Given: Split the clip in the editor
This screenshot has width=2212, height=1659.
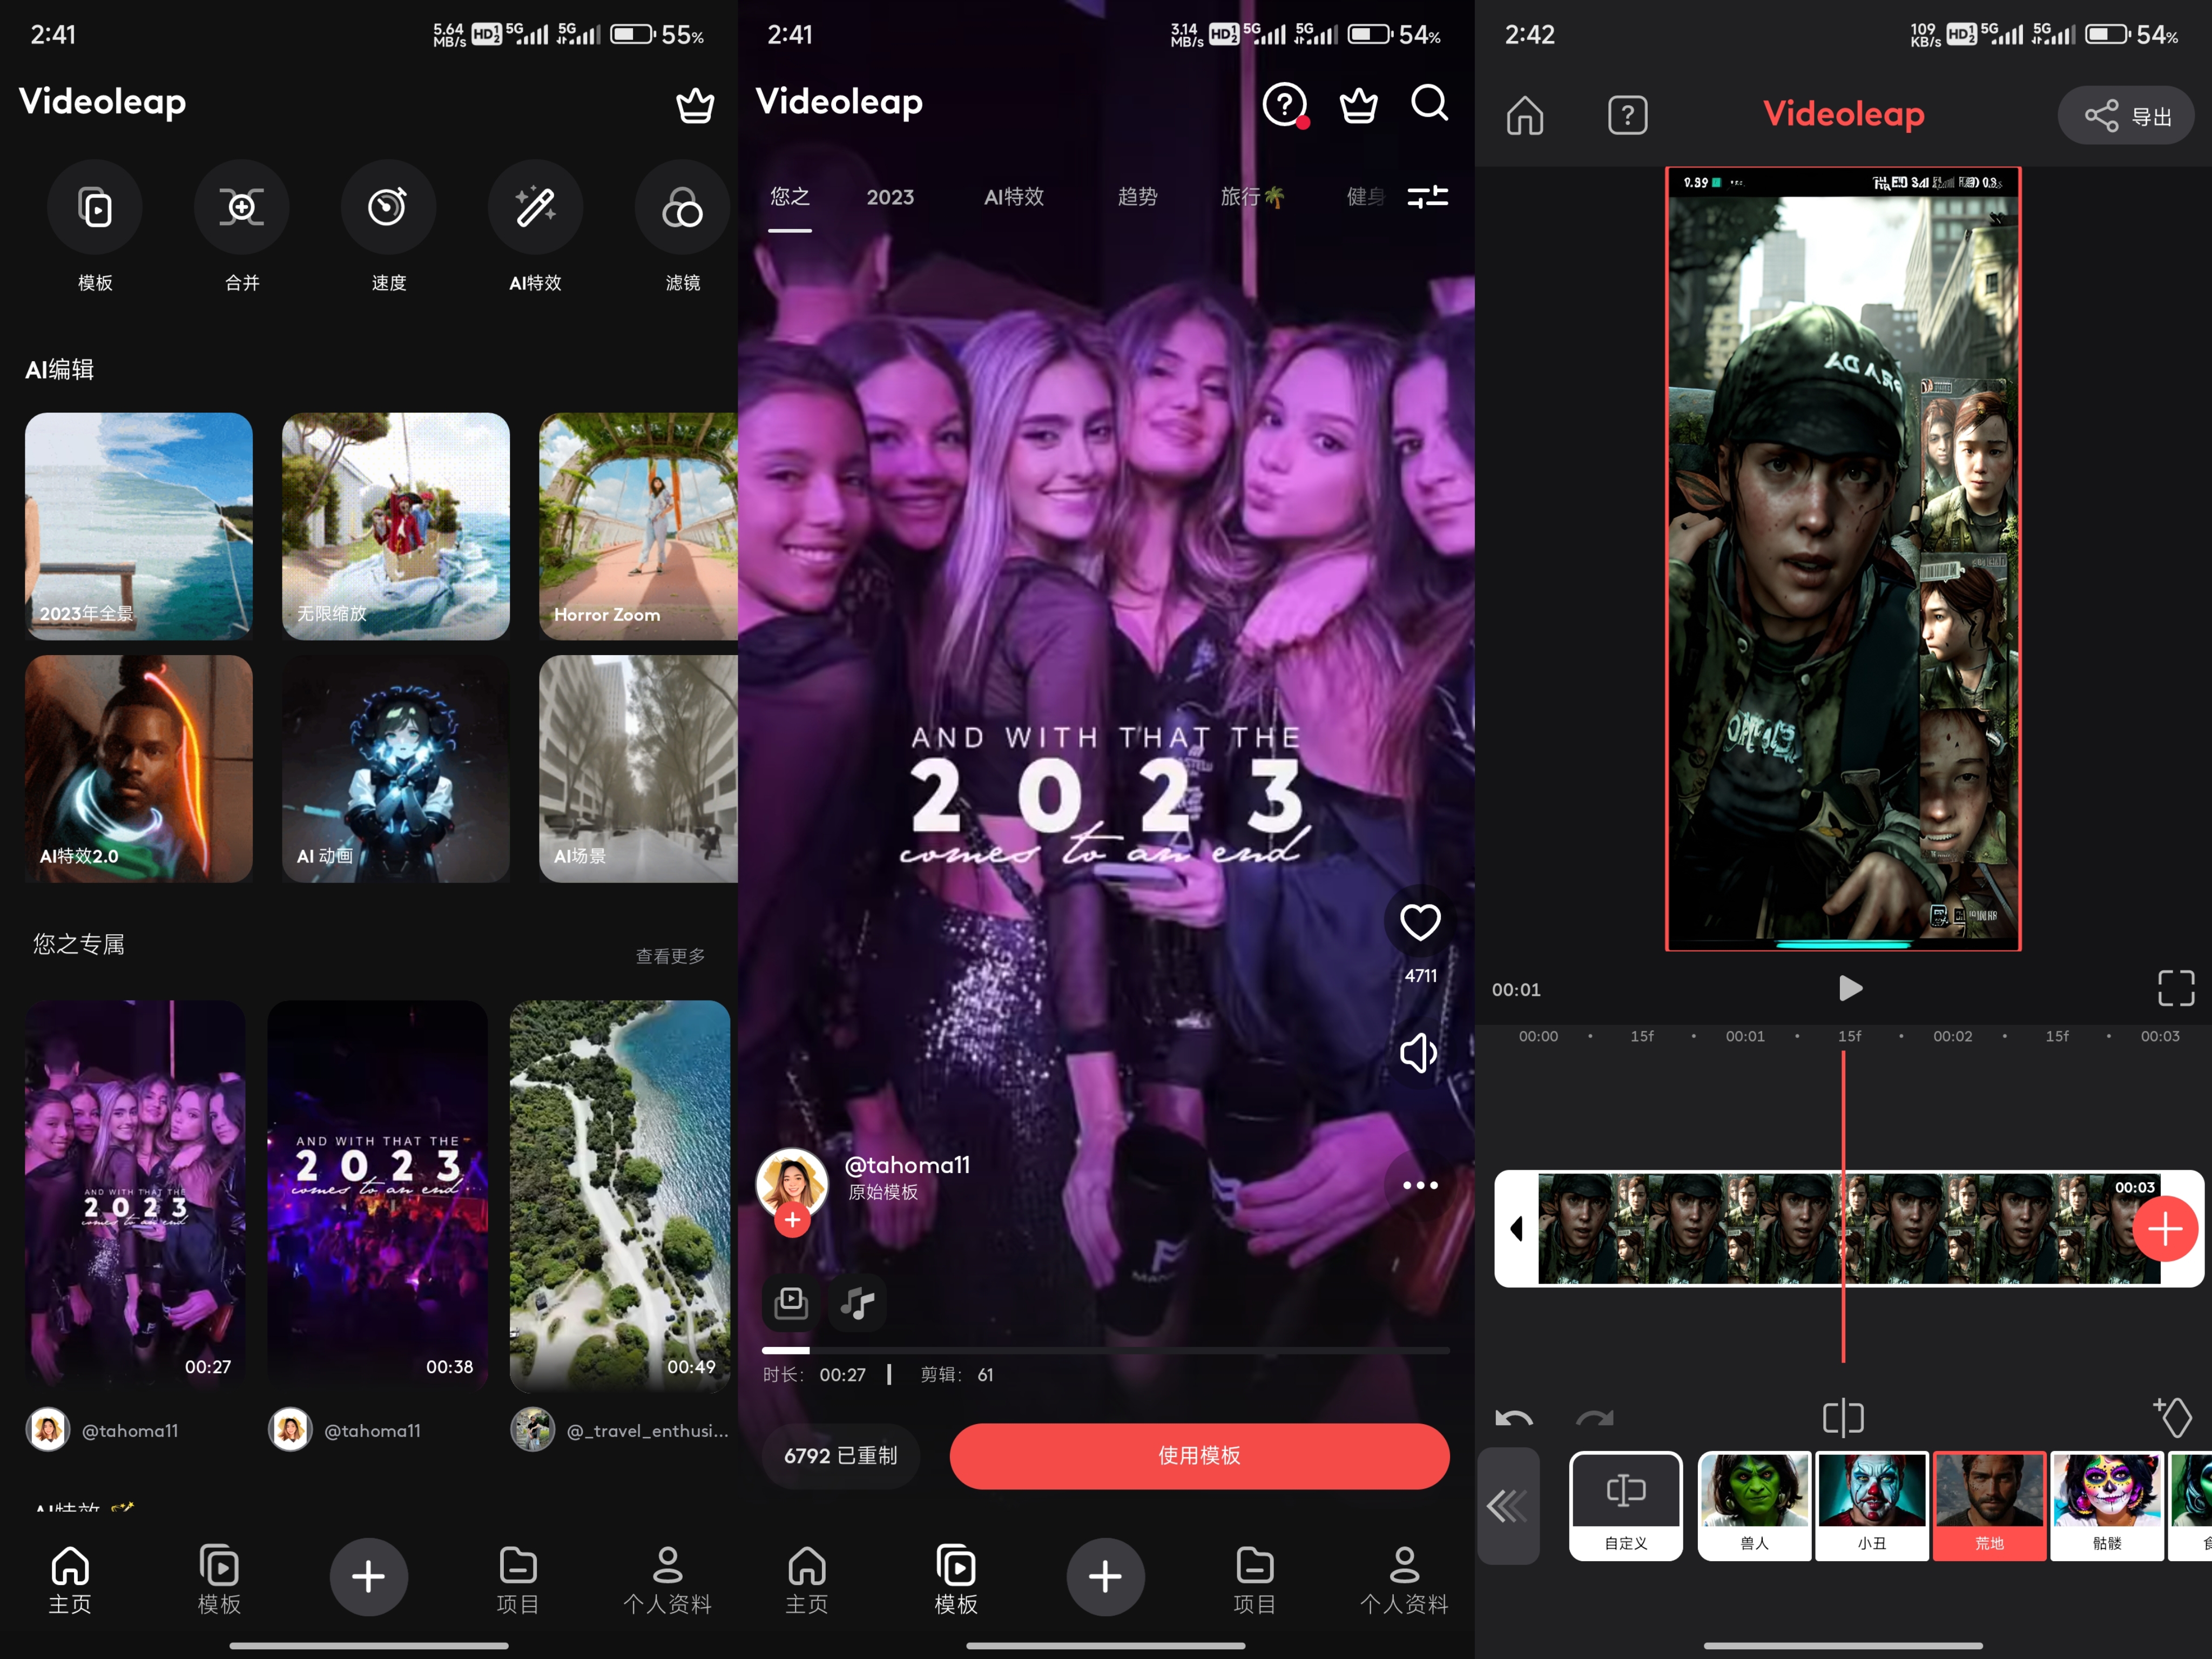Looking at the screenshot, I should 1843,1417.
